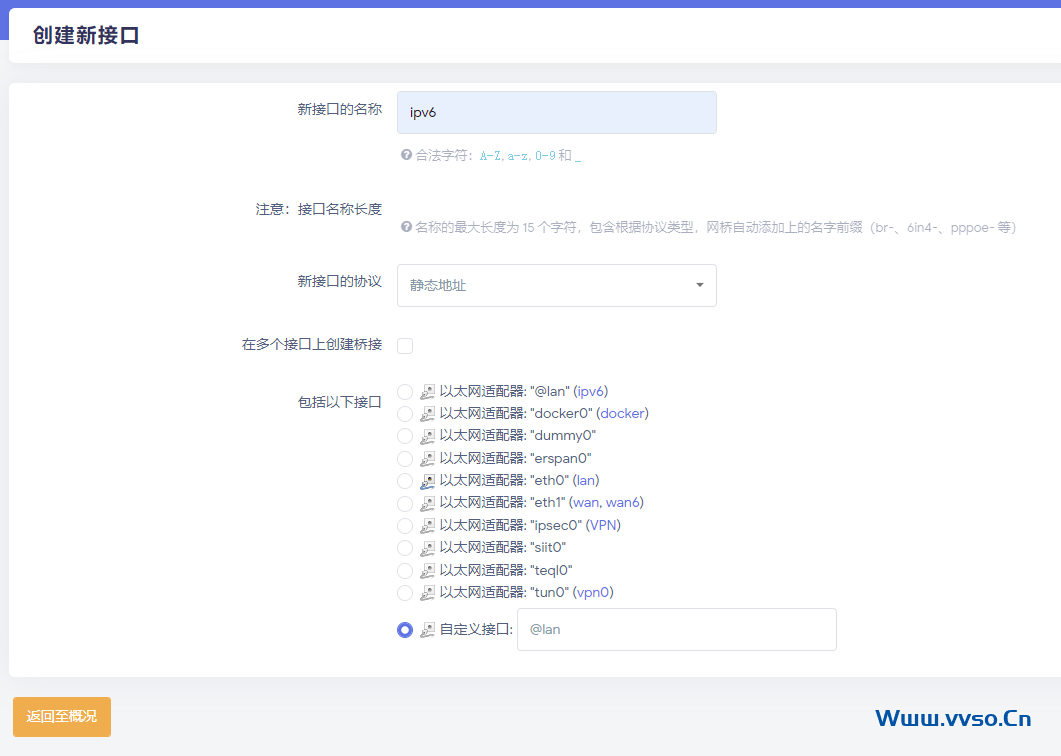Click the "wan6" link next to eth1

(x=625, y=503)
